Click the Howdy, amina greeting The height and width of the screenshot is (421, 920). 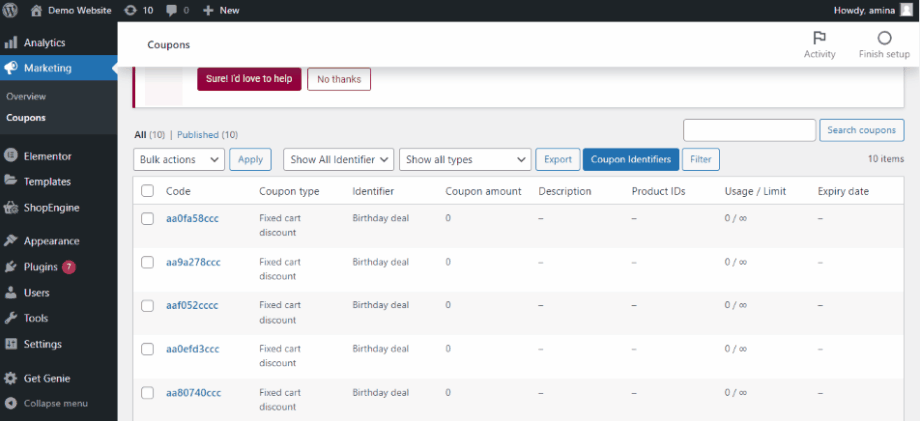pos(864,10)
